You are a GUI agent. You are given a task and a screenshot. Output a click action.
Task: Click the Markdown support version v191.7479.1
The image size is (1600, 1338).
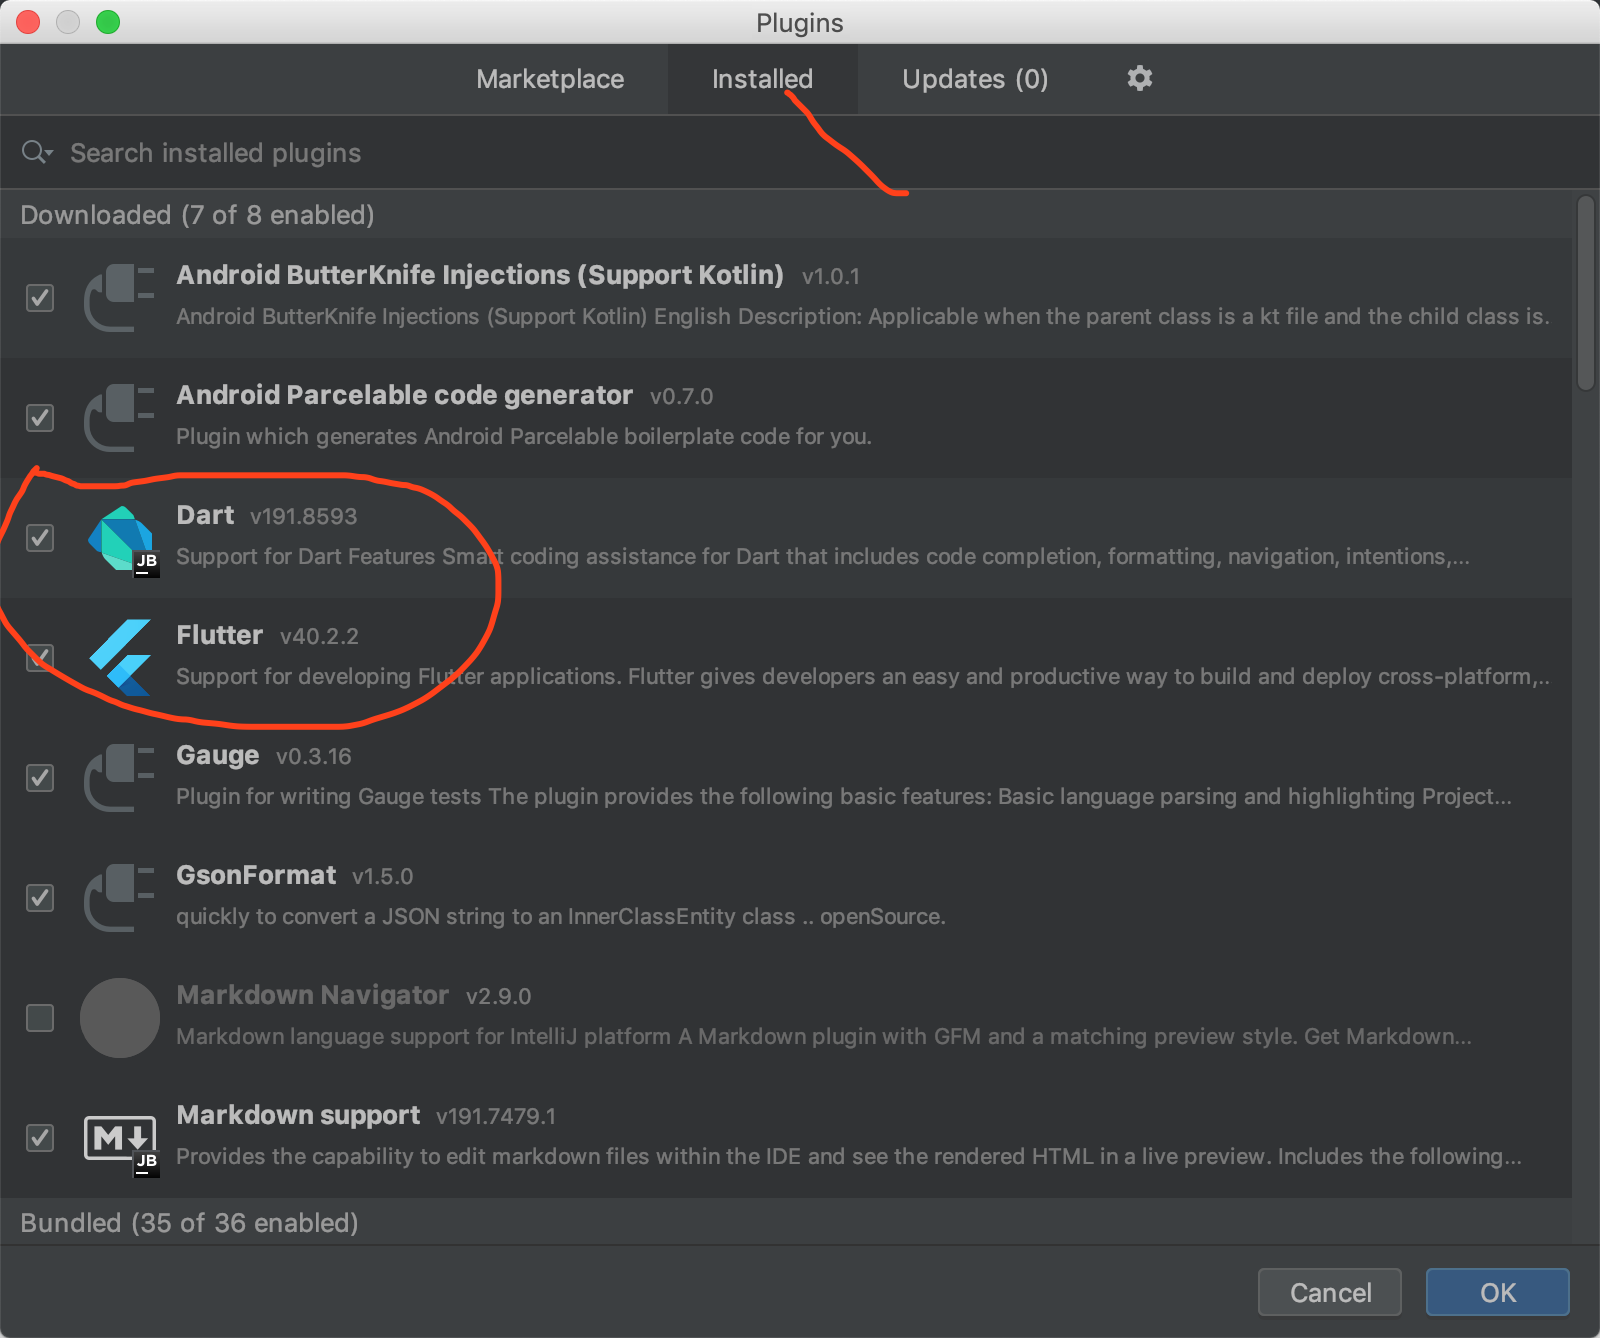pos(496,1116)
